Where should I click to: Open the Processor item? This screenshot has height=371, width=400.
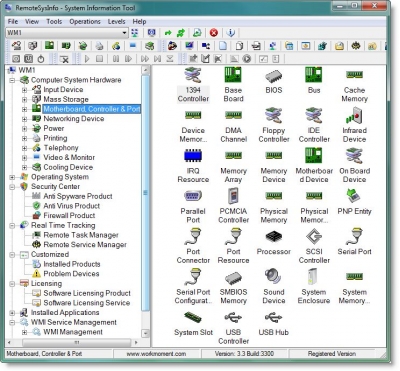[274, 242]
